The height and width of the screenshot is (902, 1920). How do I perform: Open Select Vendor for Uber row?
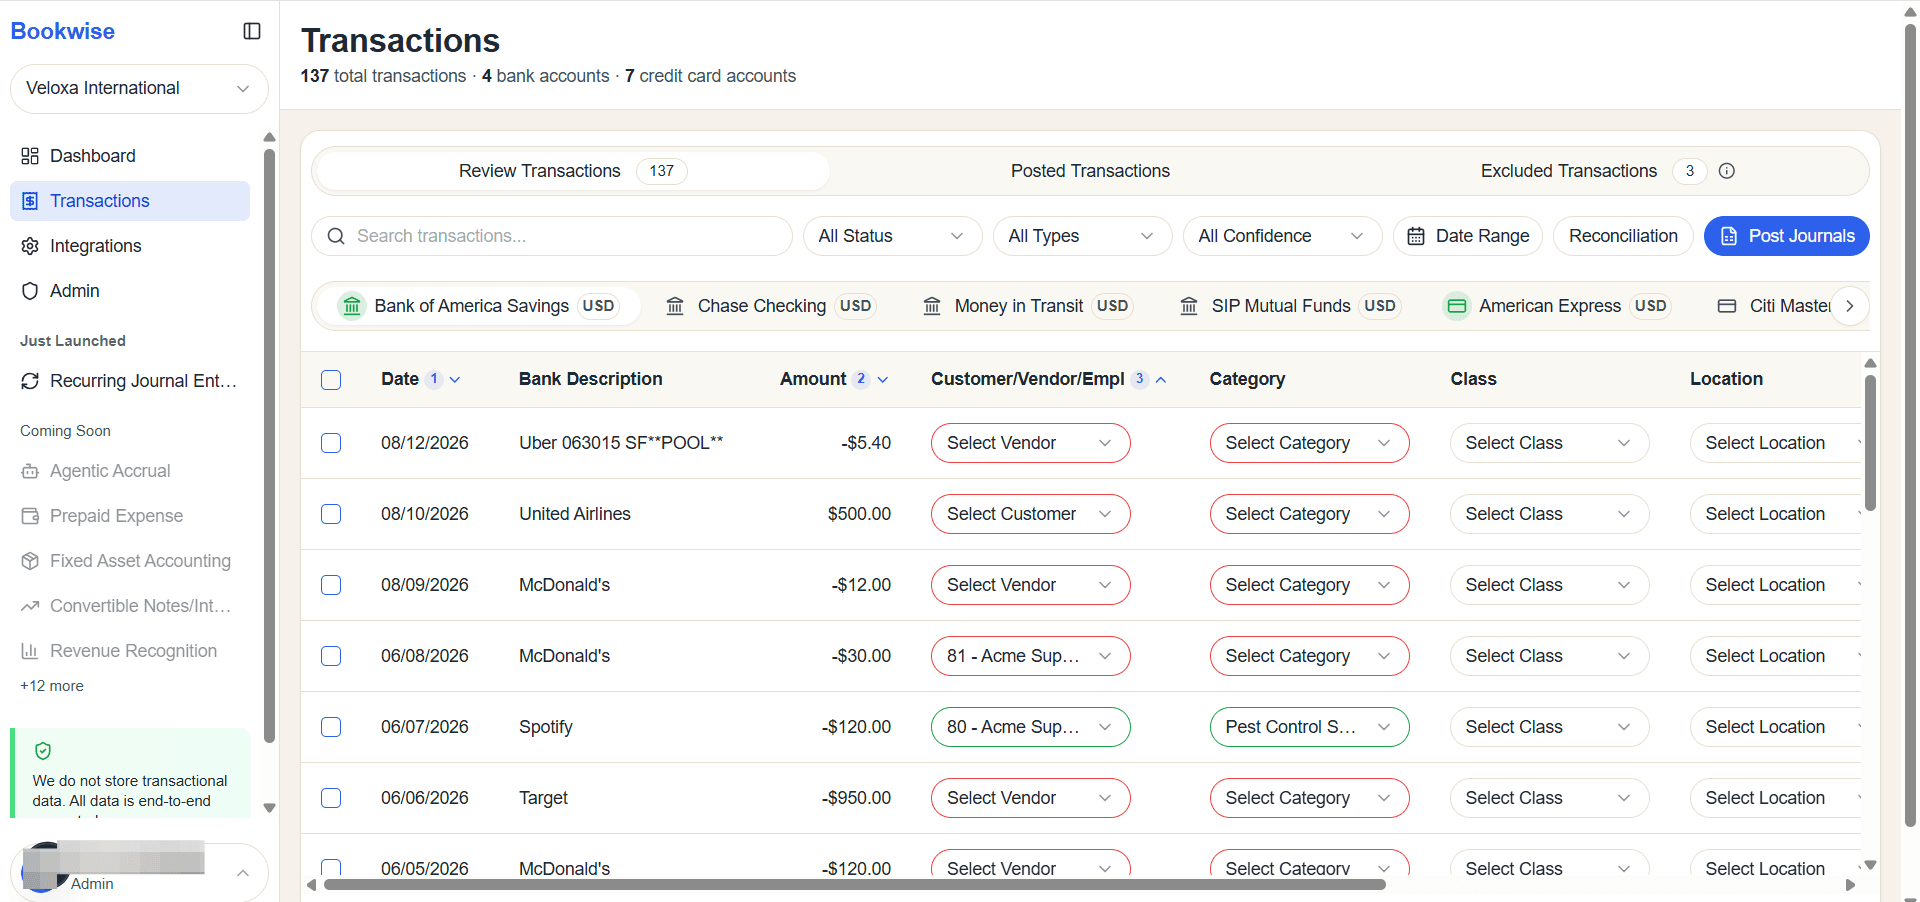click(x=1031, y=443)
